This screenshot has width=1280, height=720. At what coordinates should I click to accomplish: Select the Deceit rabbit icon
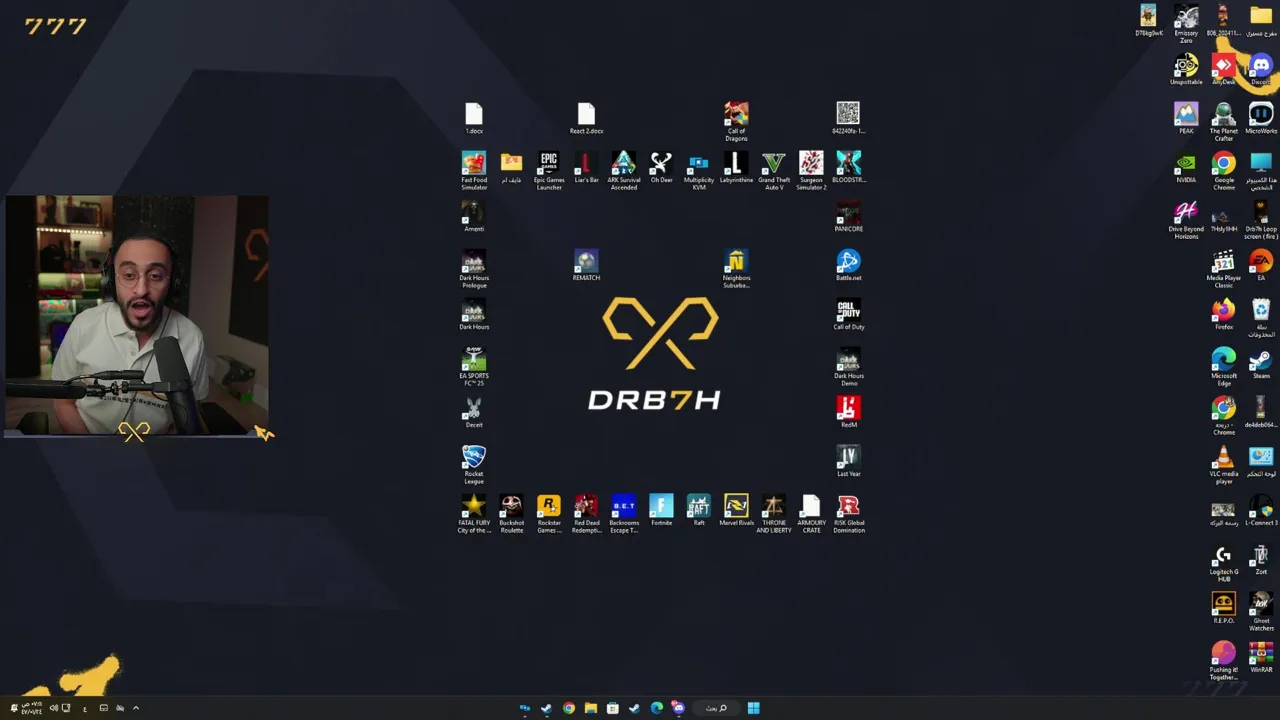(474, 413)
